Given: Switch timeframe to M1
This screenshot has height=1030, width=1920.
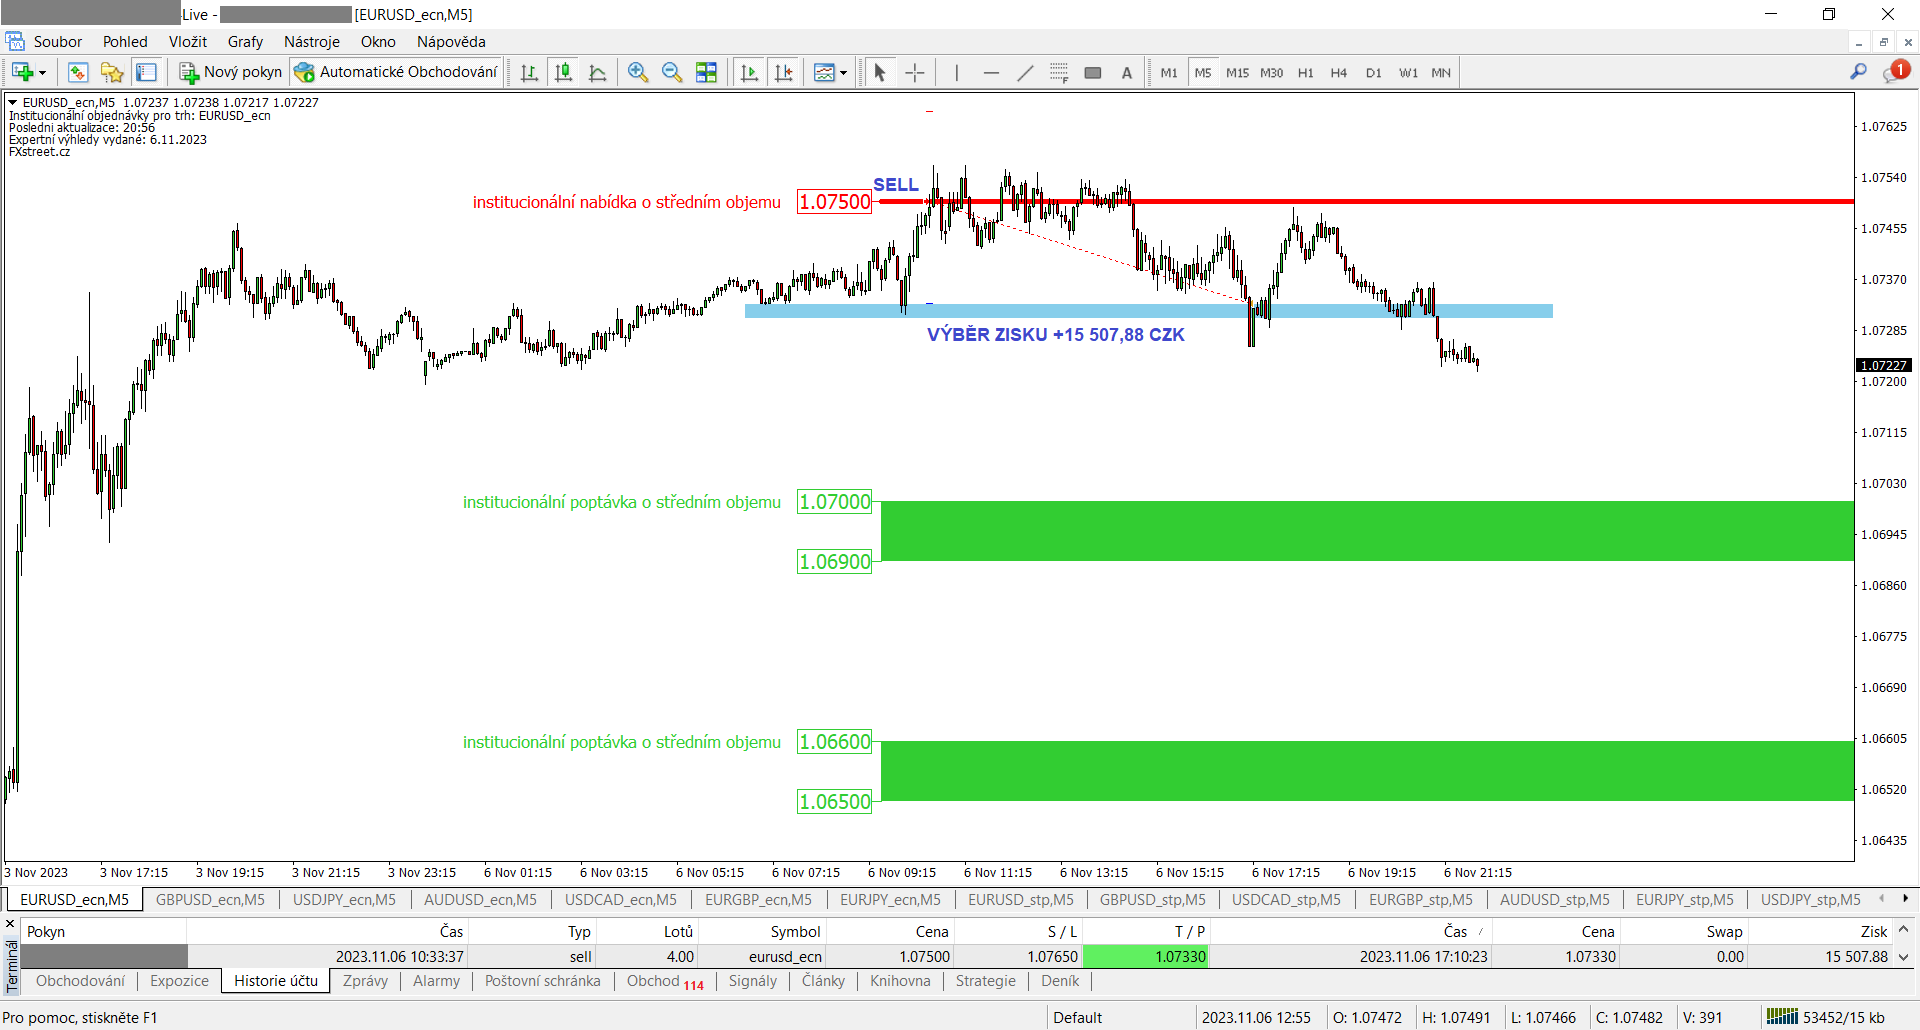Looking at the screenshot, I should [x=1169, y=72].
